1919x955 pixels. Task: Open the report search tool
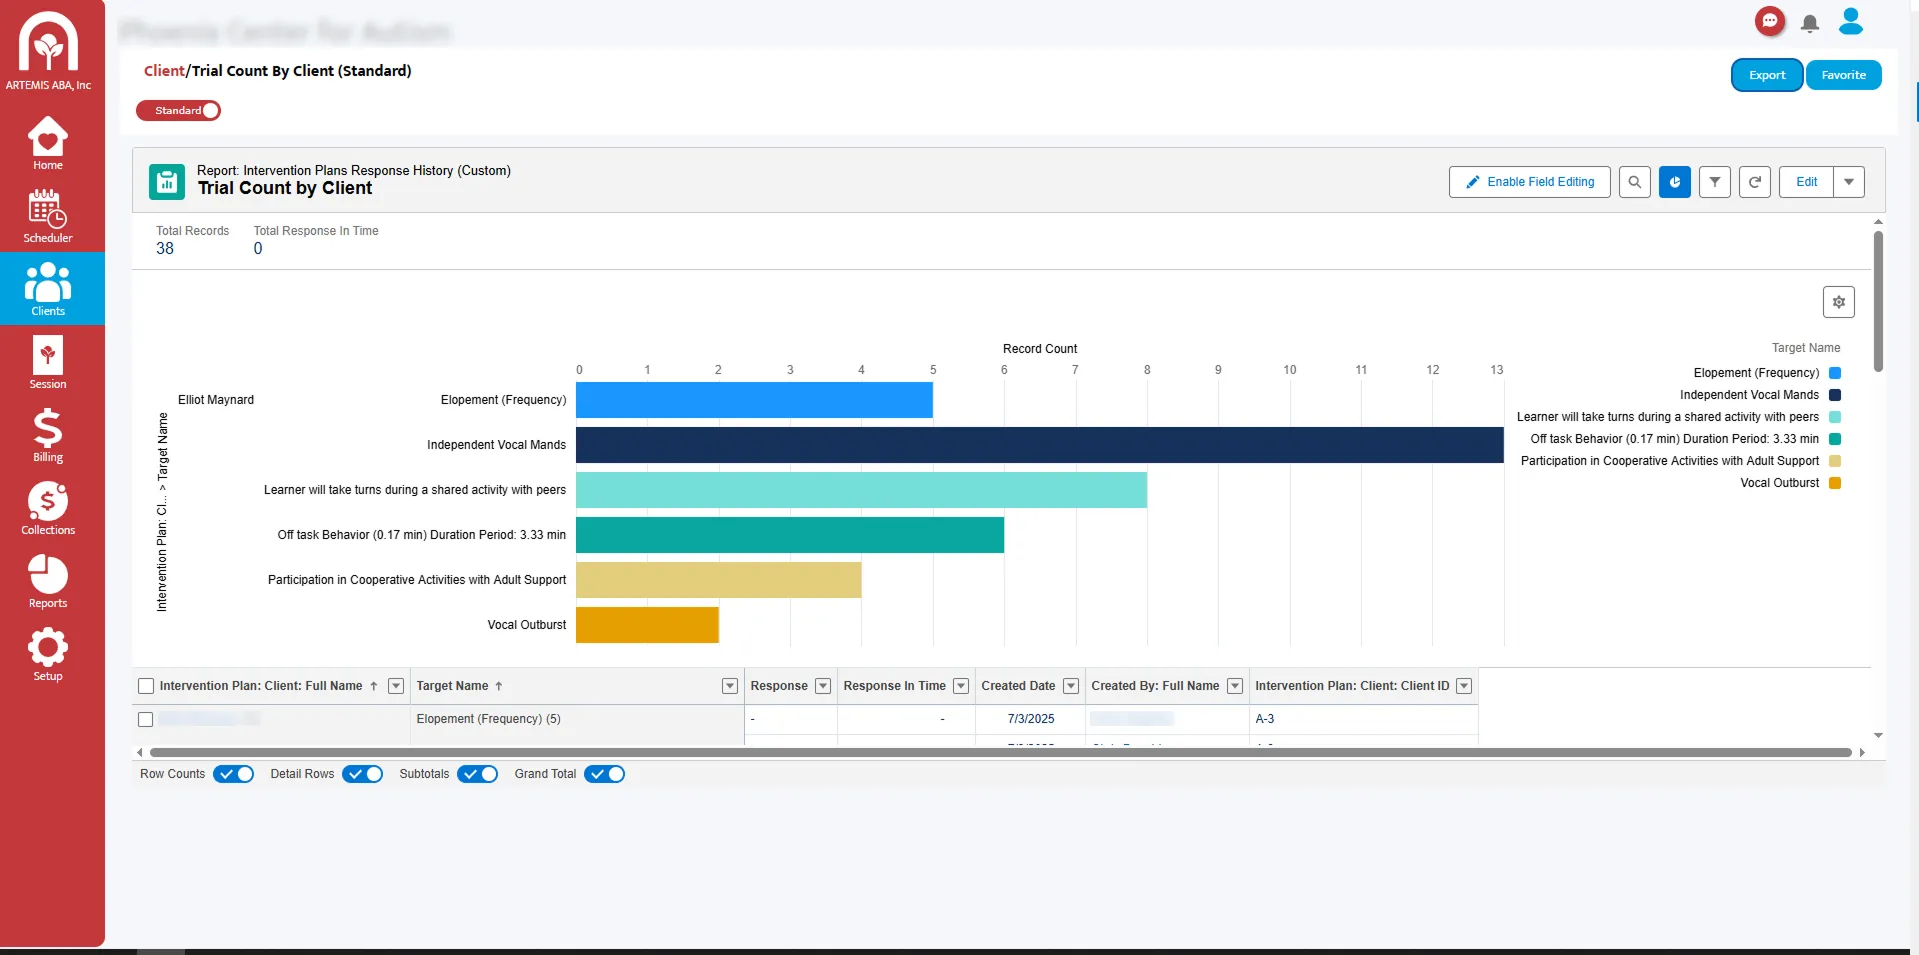click(1634, 182)
